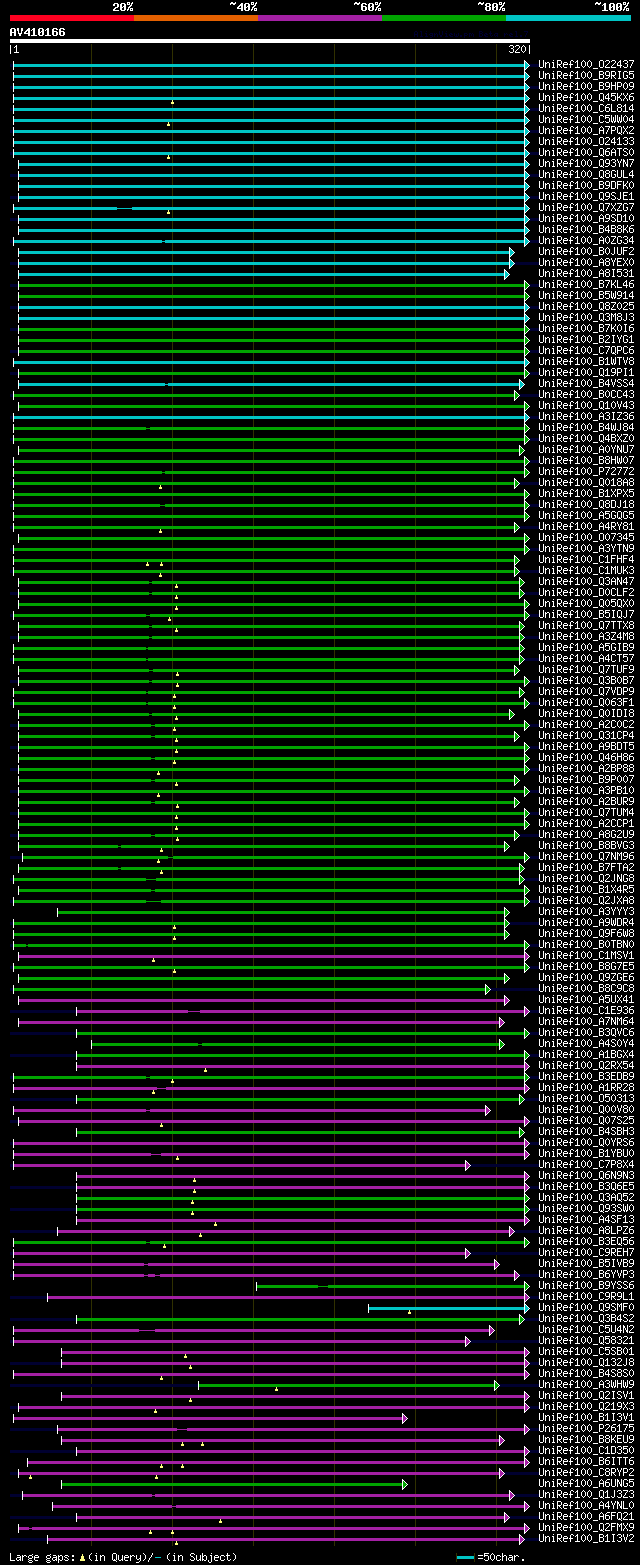This screenshot has width=640, height=1565.
Task: Select the UniRef100_Q2RX54 label
Action: pos(586,1065)
